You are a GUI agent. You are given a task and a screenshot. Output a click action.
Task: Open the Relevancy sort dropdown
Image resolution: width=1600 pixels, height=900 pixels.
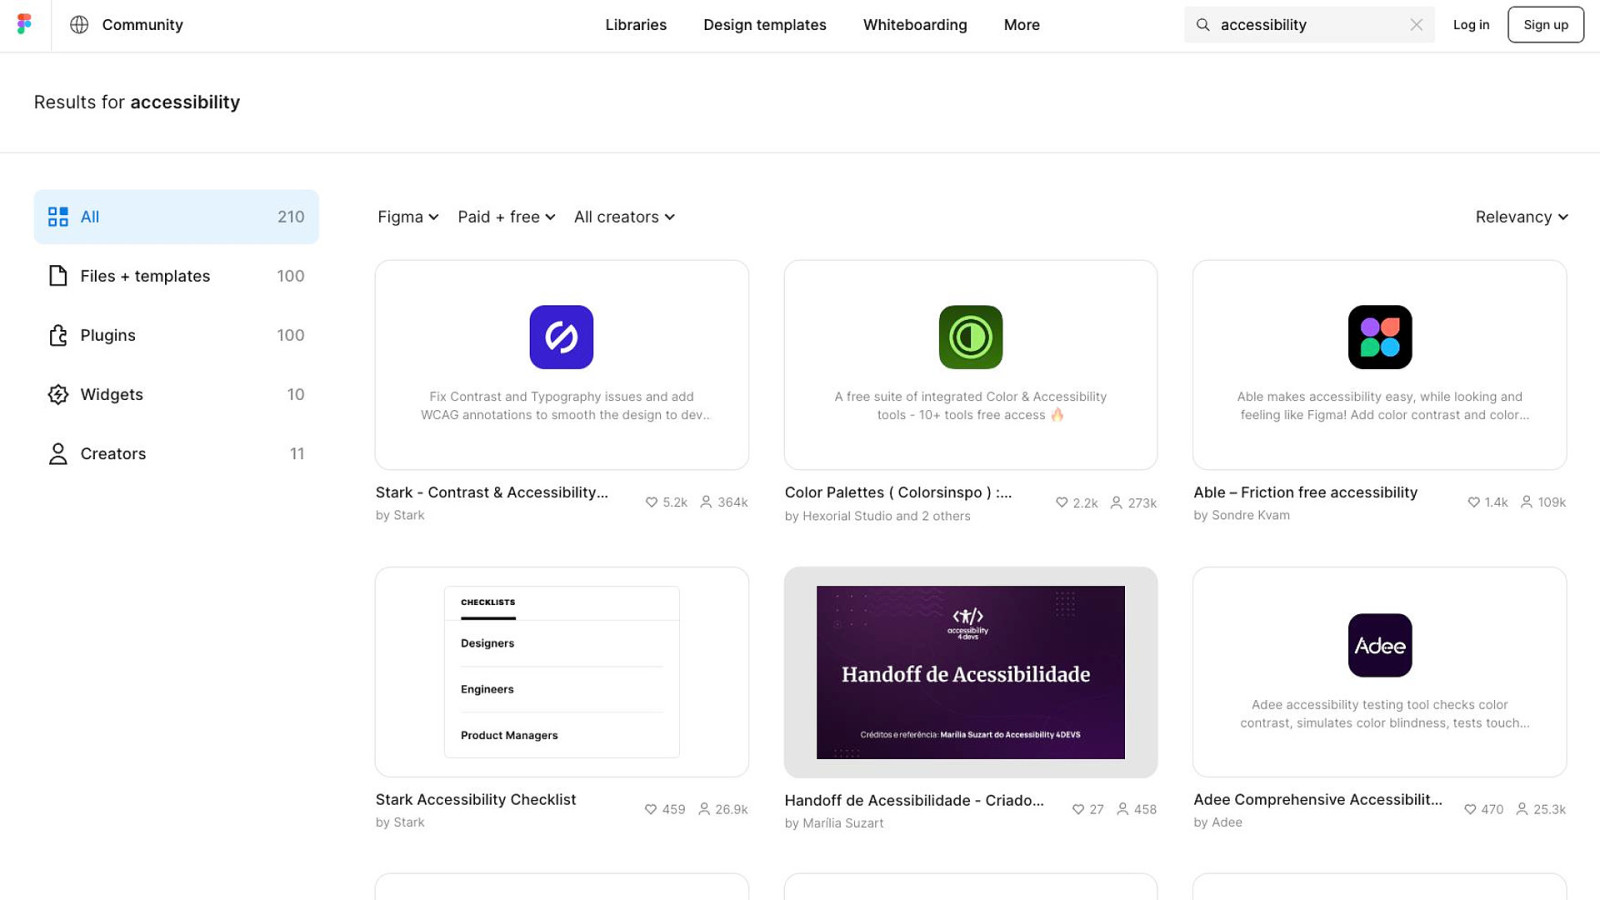point(1521,217)
